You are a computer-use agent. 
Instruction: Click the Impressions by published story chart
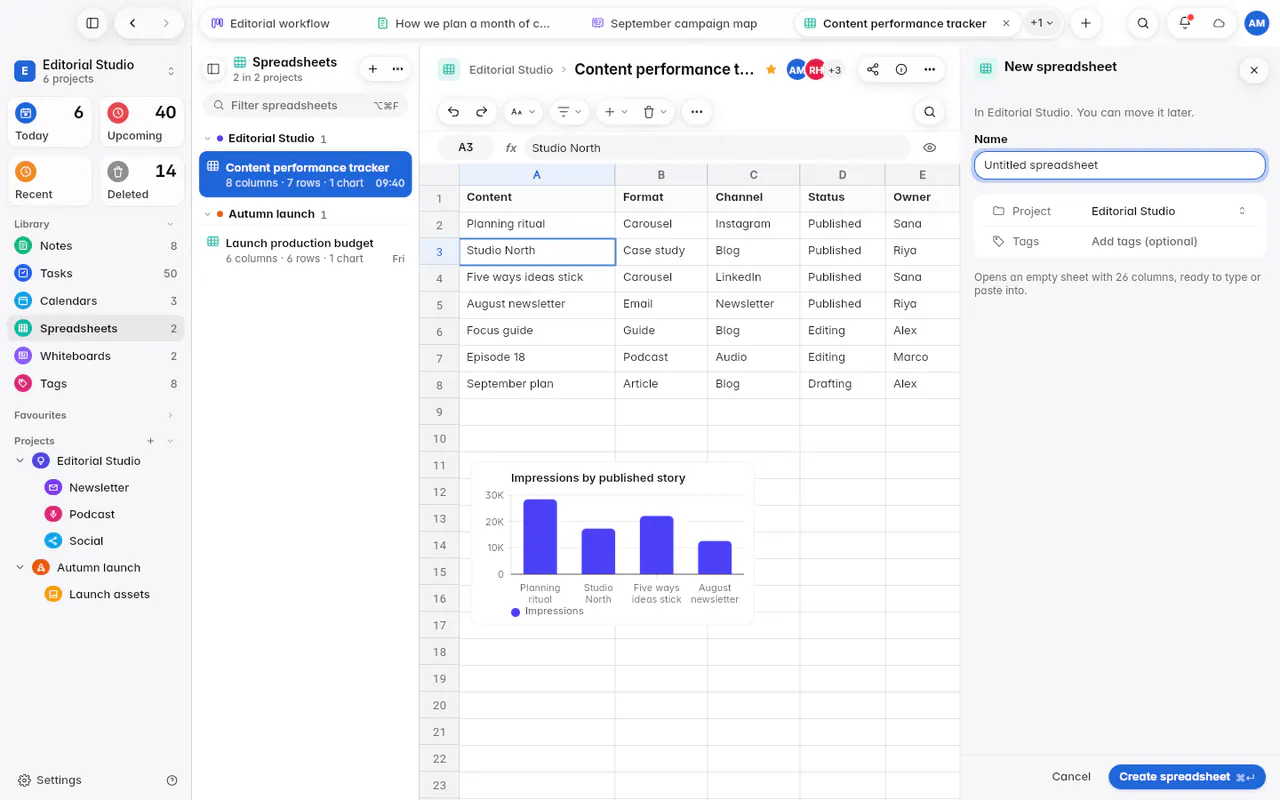(x=612, y=543)
